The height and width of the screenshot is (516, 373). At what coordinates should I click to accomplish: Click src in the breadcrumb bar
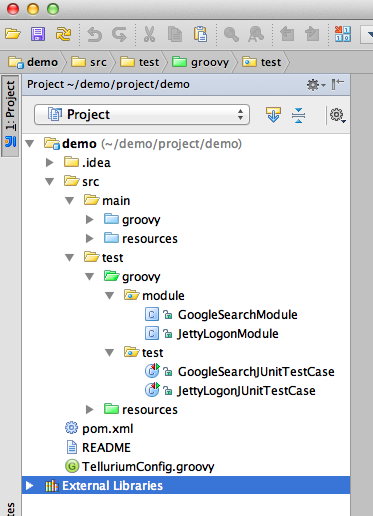tap(89, 62)
